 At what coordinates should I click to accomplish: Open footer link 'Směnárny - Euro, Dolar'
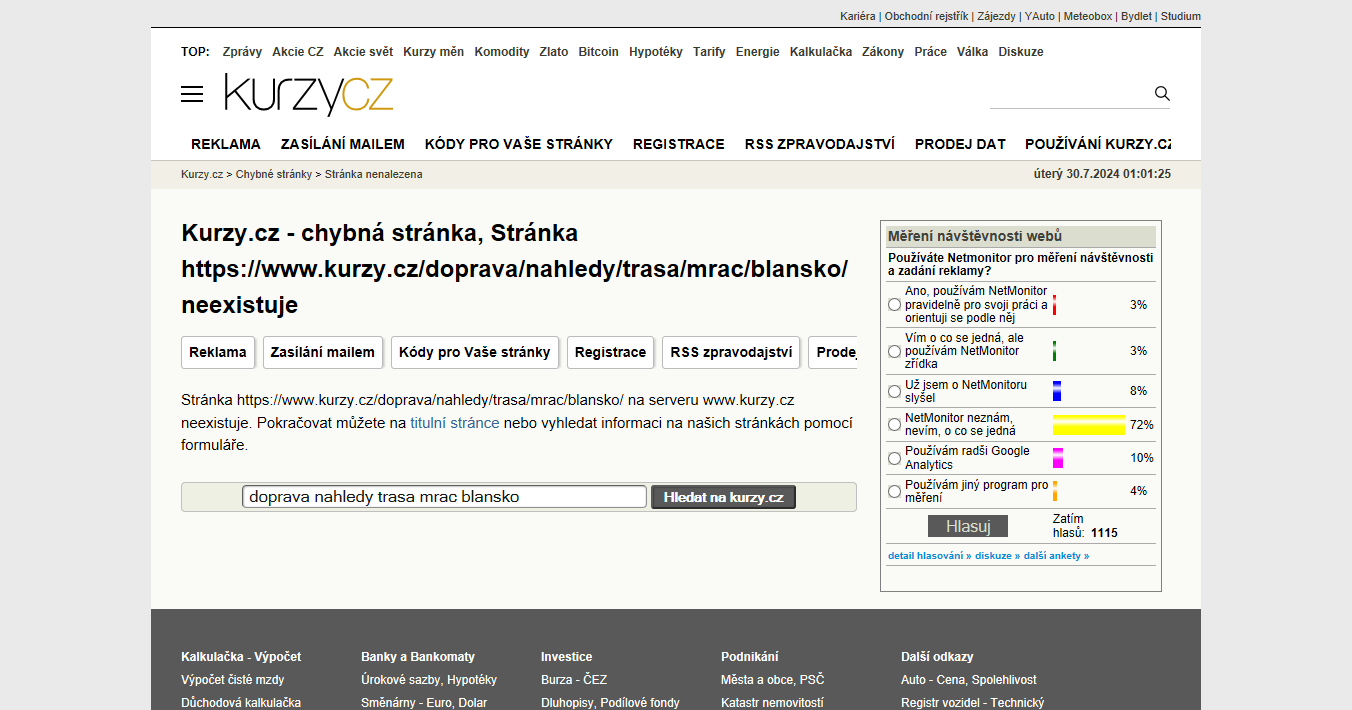click(424, 703)
